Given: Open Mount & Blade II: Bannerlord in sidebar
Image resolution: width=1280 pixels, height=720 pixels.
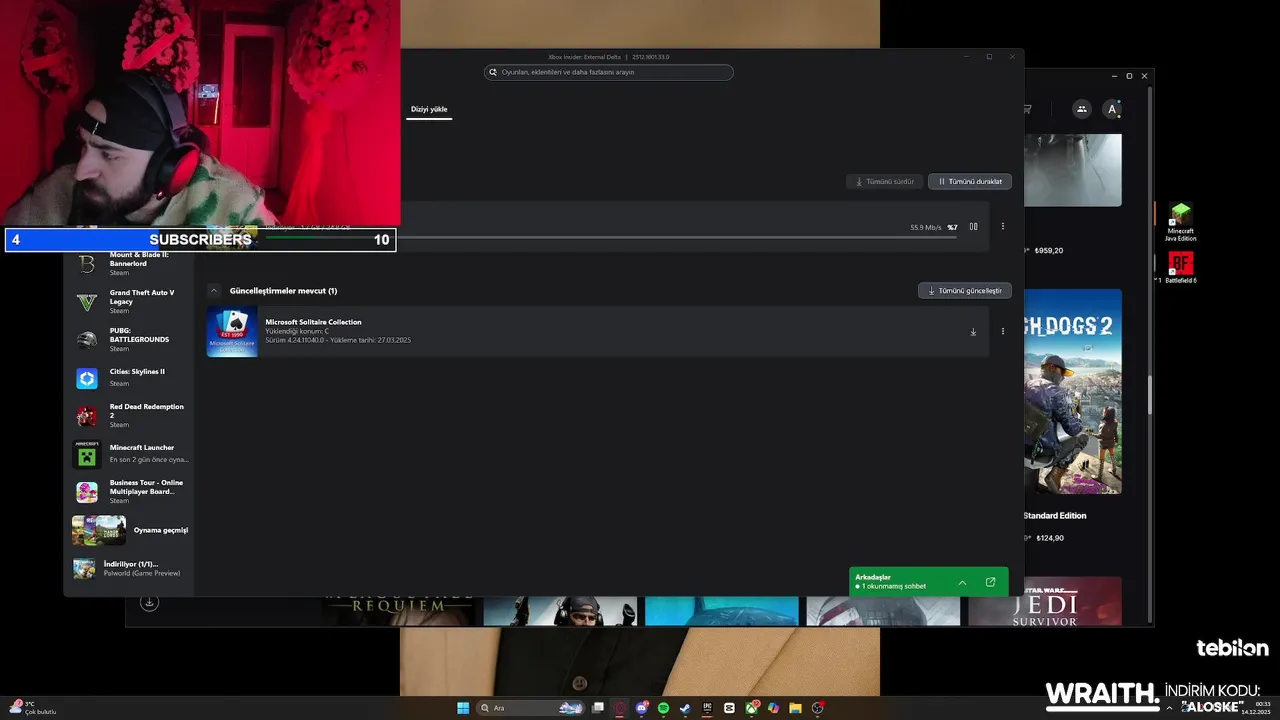Looking at the screenshot, I should [132, 263].
